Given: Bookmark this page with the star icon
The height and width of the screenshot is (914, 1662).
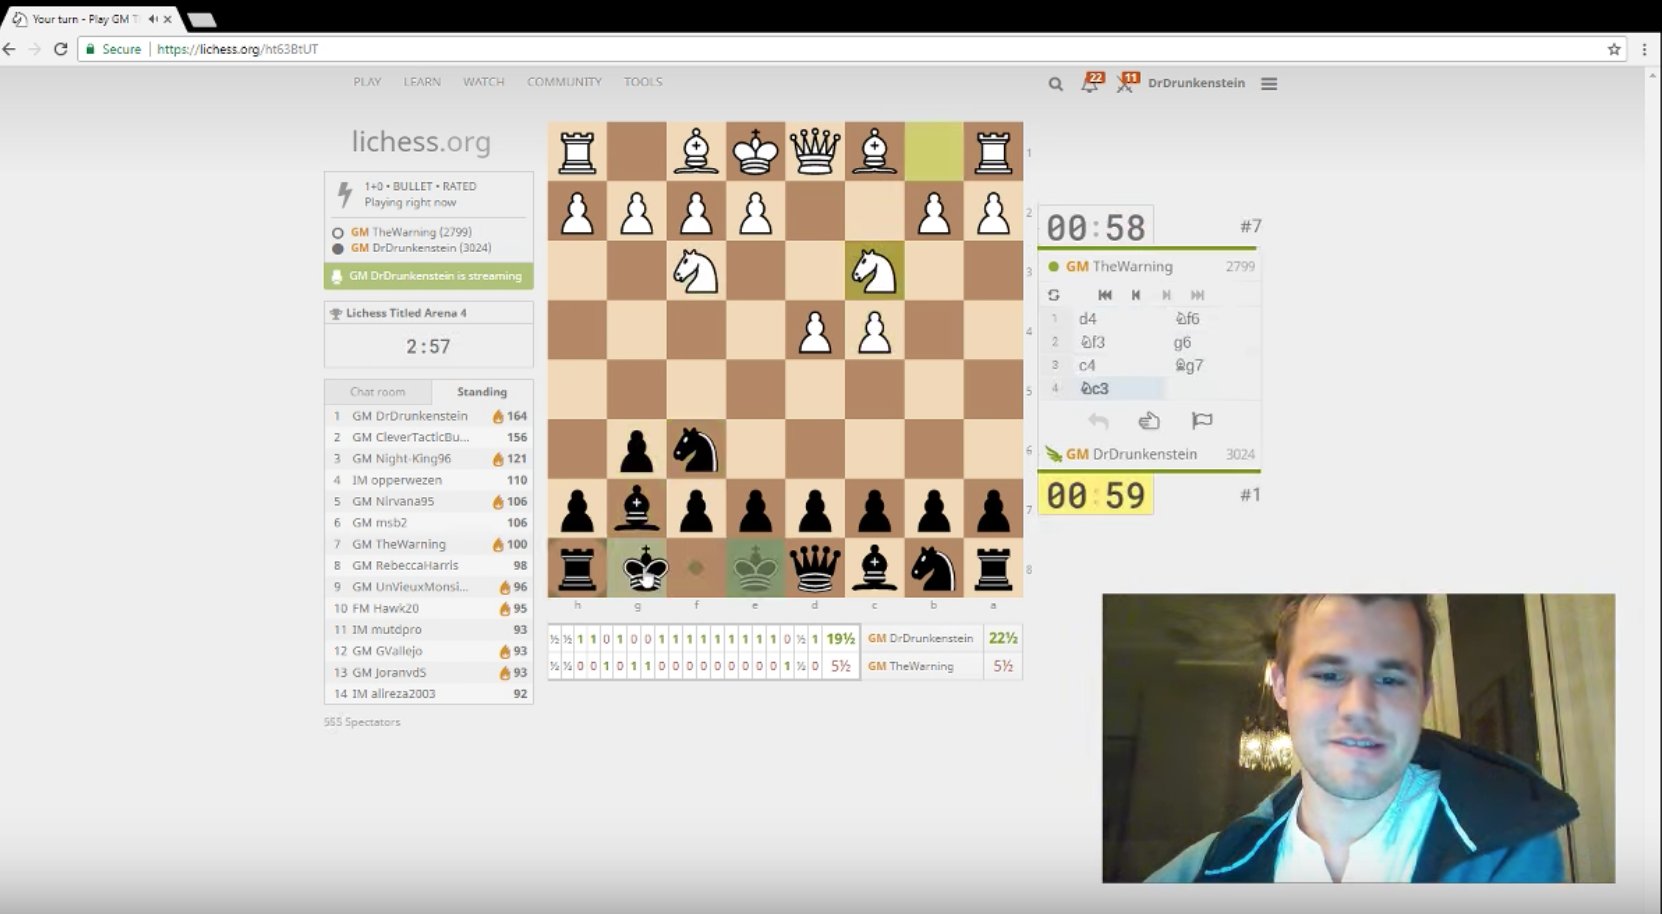Looking at the screenshot, I should pos(1614,49).
